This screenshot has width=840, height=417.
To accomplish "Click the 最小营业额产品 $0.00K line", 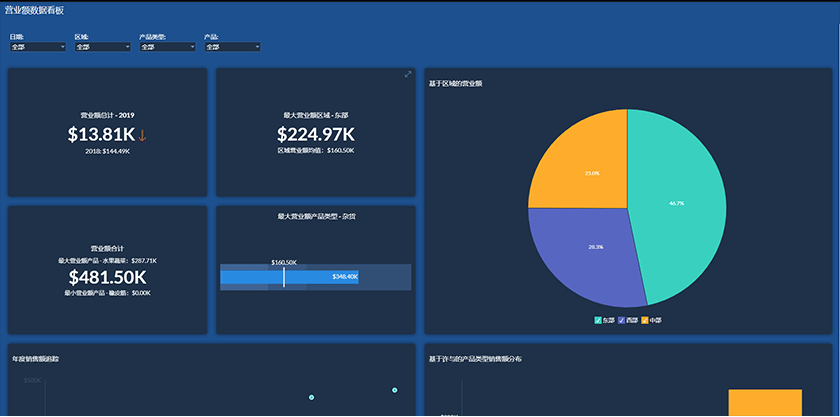I will (107, 293).
